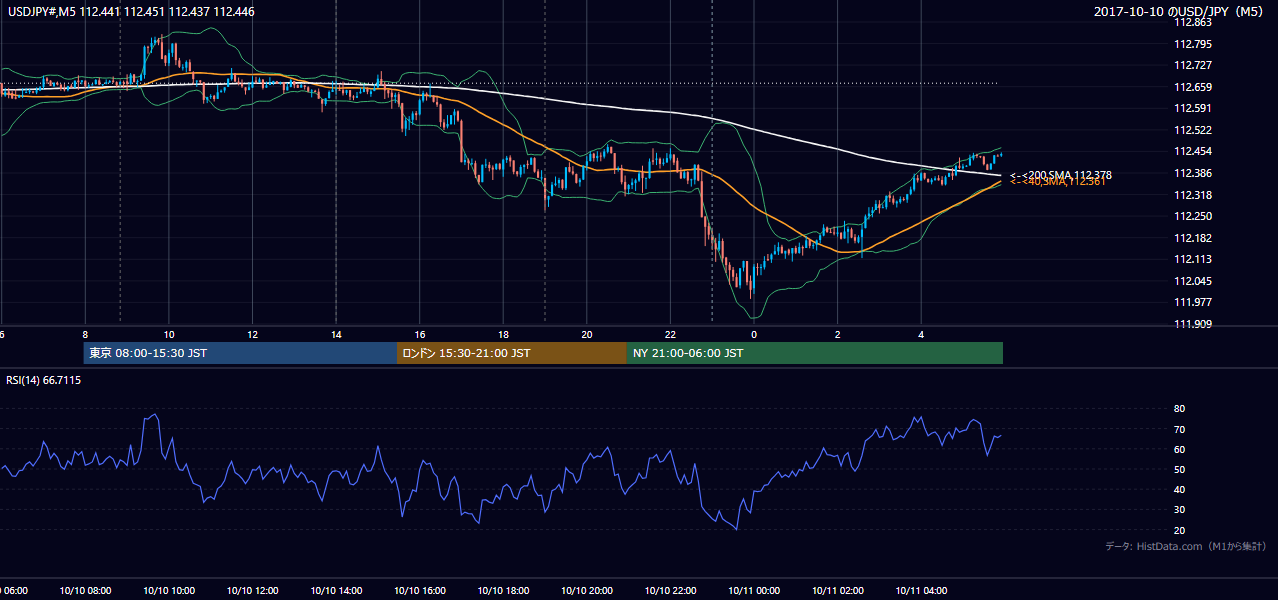Click the 10/10 20:00 time axis label
Screen dimensions: 1278x600
(587, 591)
